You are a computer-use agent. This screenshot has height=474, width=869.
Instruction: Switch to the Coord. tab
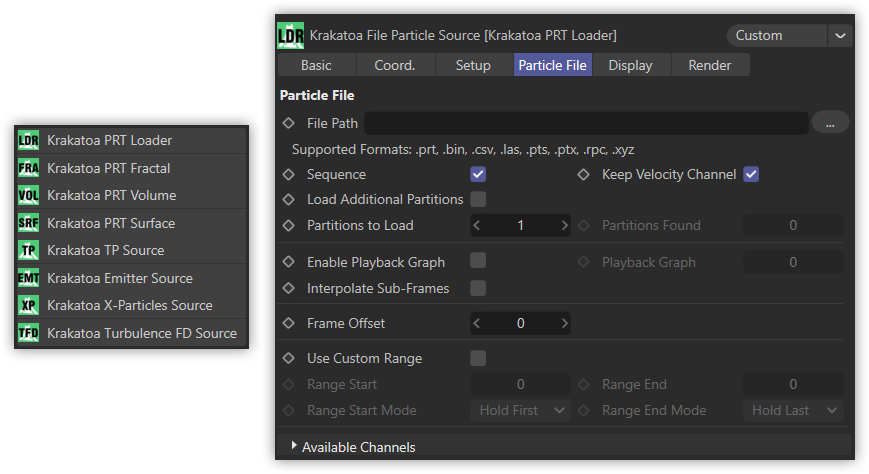[x=395, y=65]
